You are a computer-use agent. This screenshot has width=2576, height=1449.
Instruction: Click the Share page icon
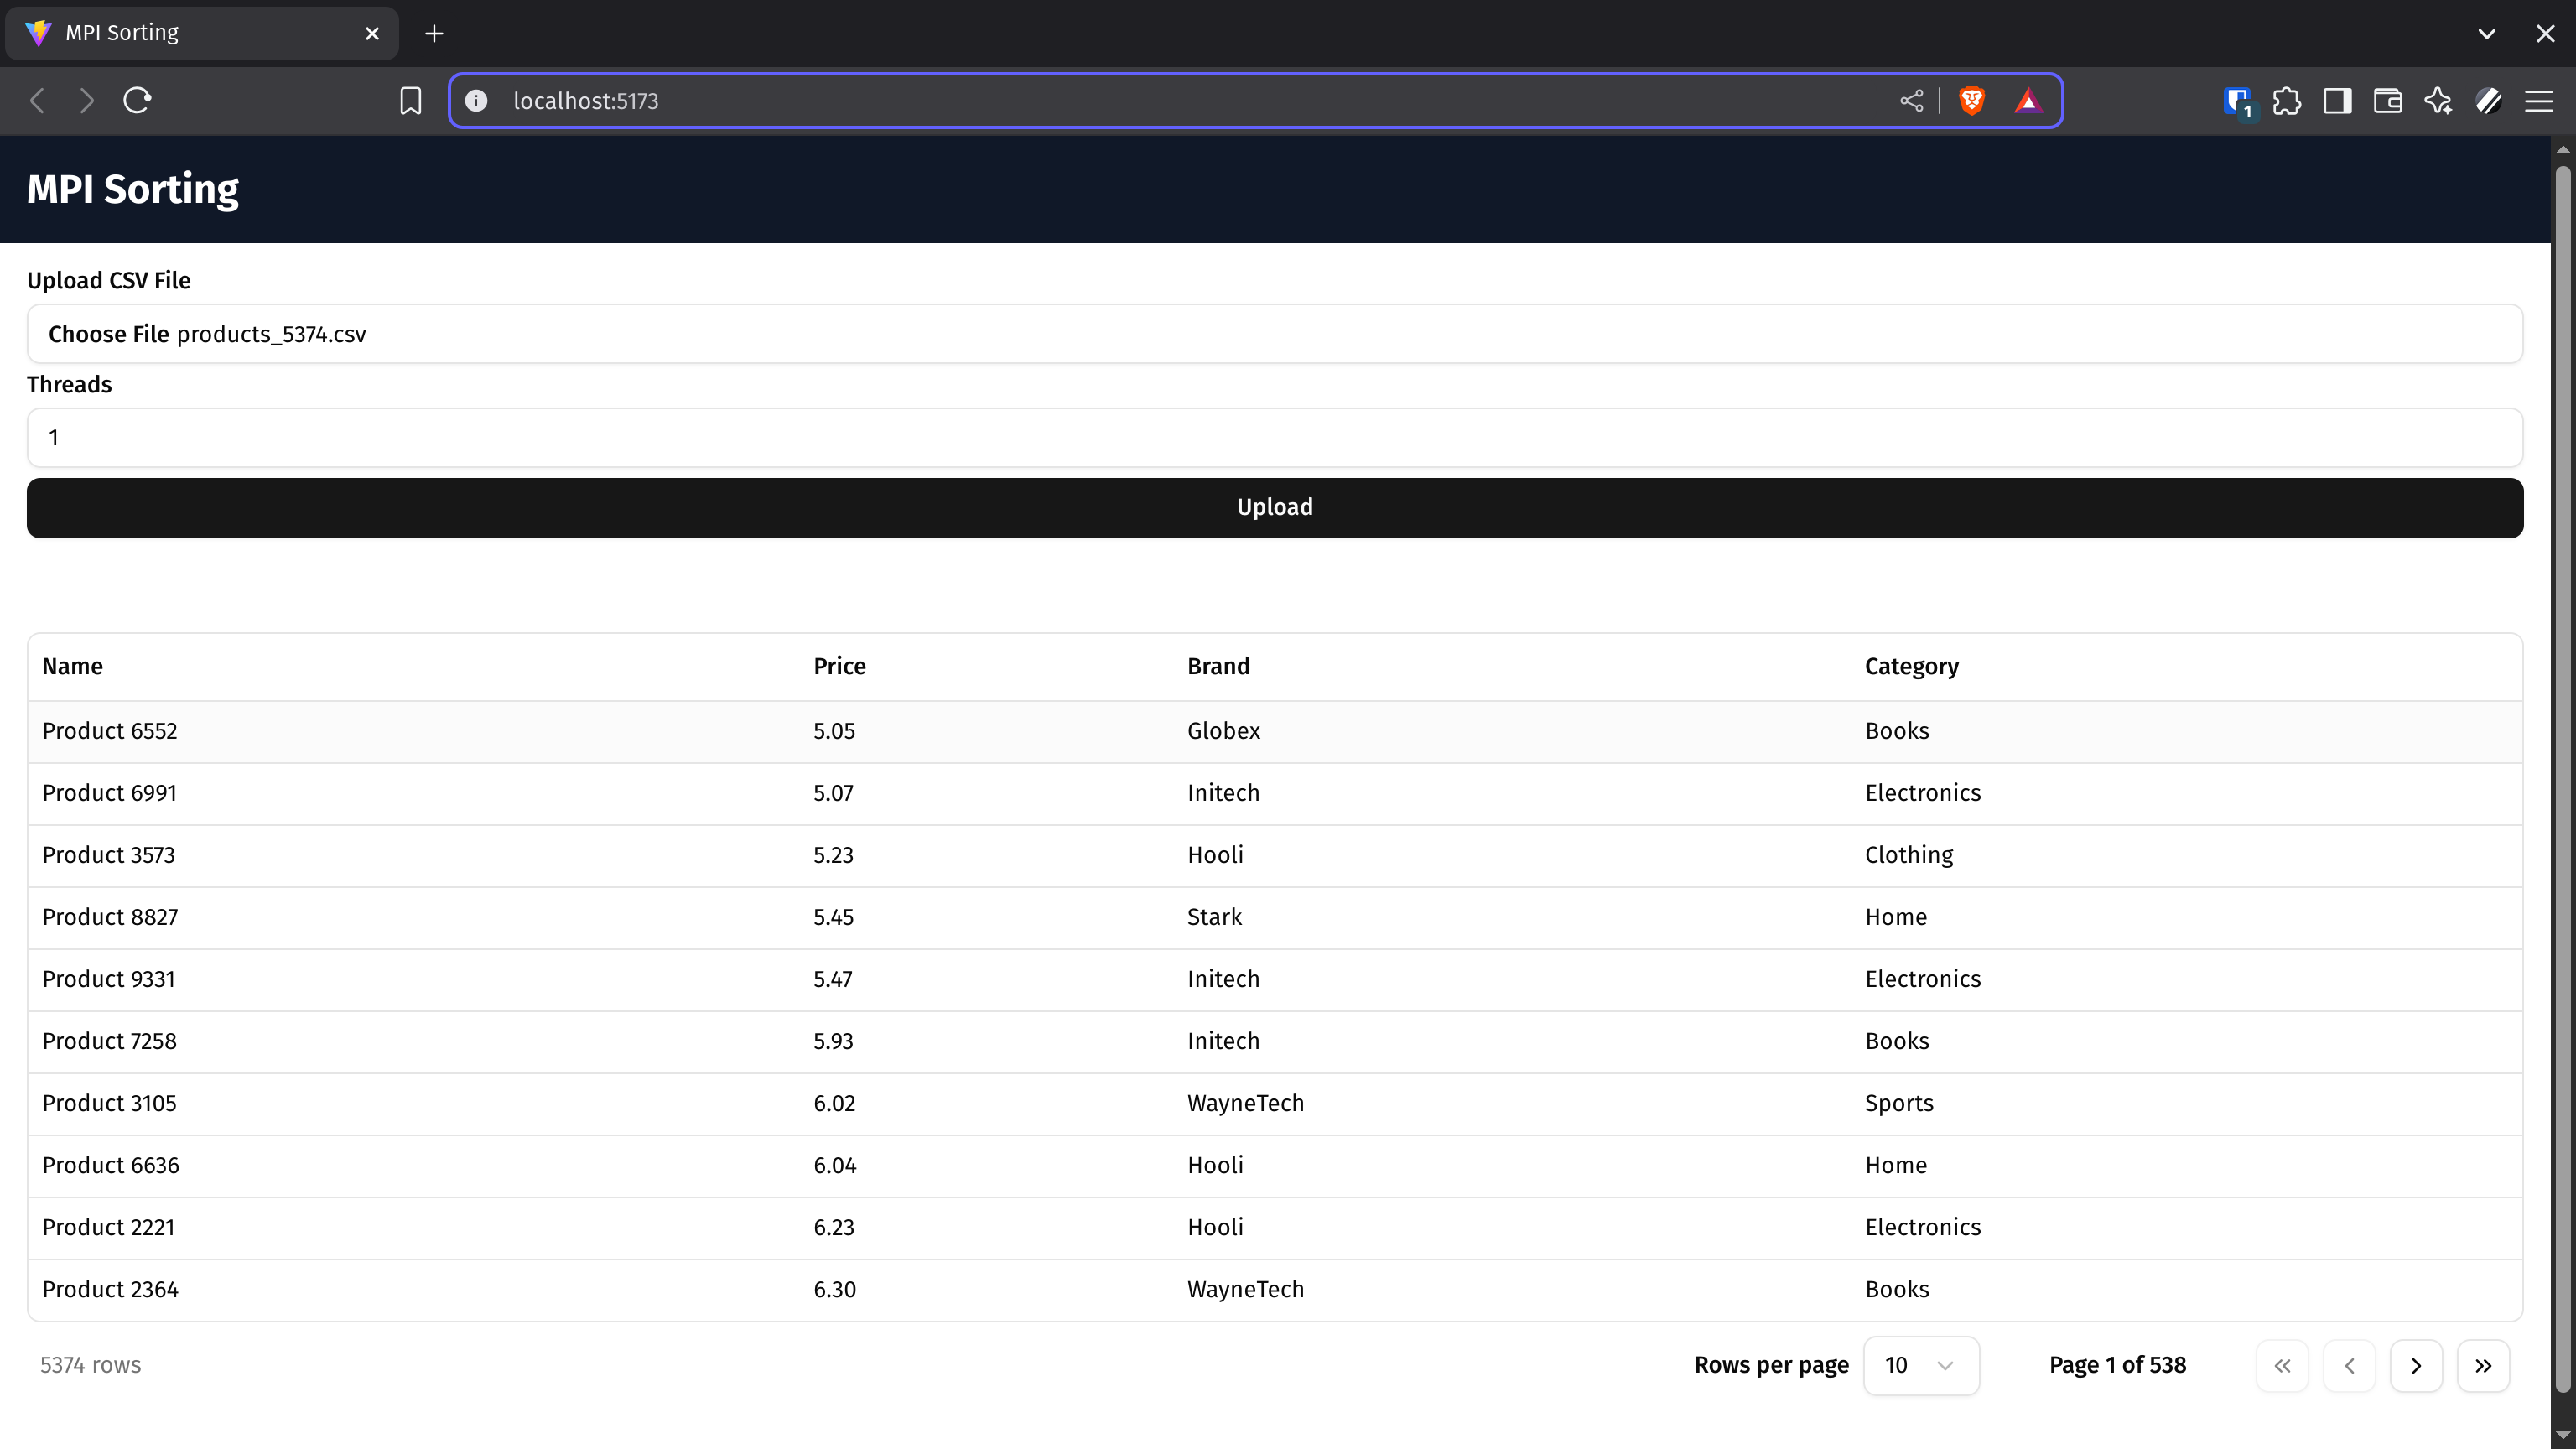coord(1911,100)
